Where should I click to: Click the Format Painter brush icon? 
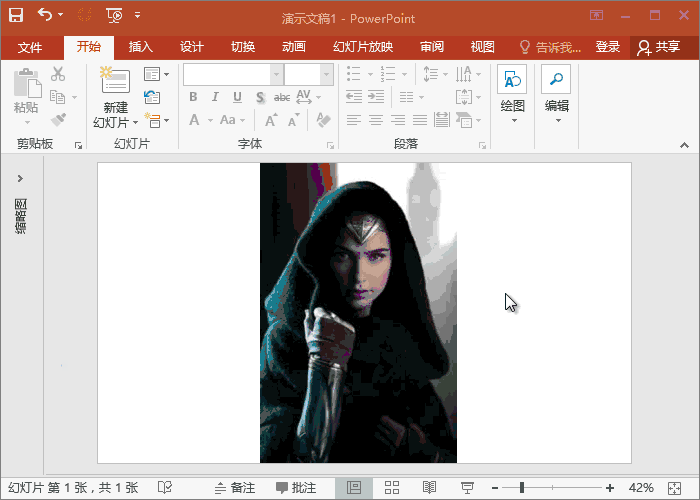click(58, 120)
